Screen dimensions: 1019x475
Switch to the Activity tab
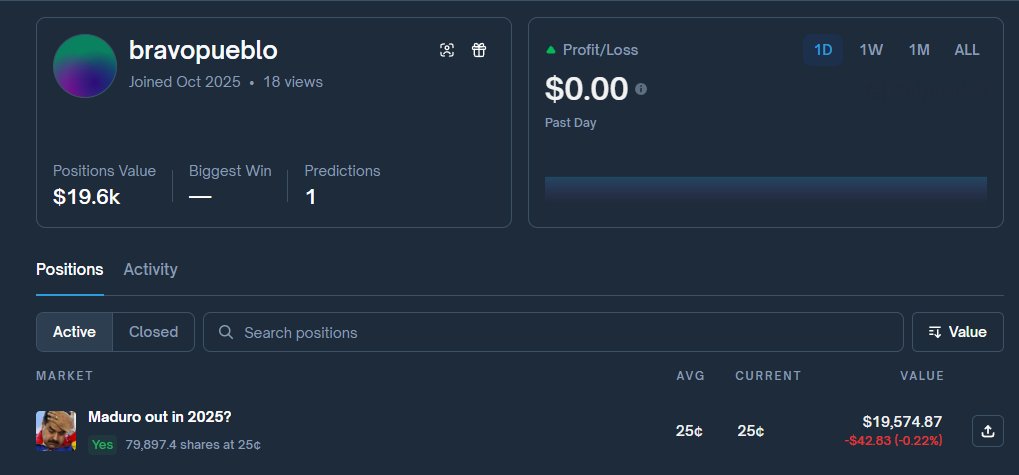pos(150,269)
